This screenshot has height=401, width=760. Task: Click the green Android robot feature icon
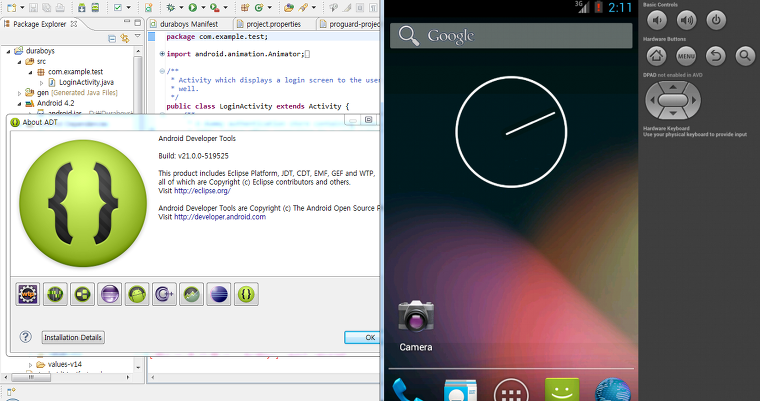(137, 294)
